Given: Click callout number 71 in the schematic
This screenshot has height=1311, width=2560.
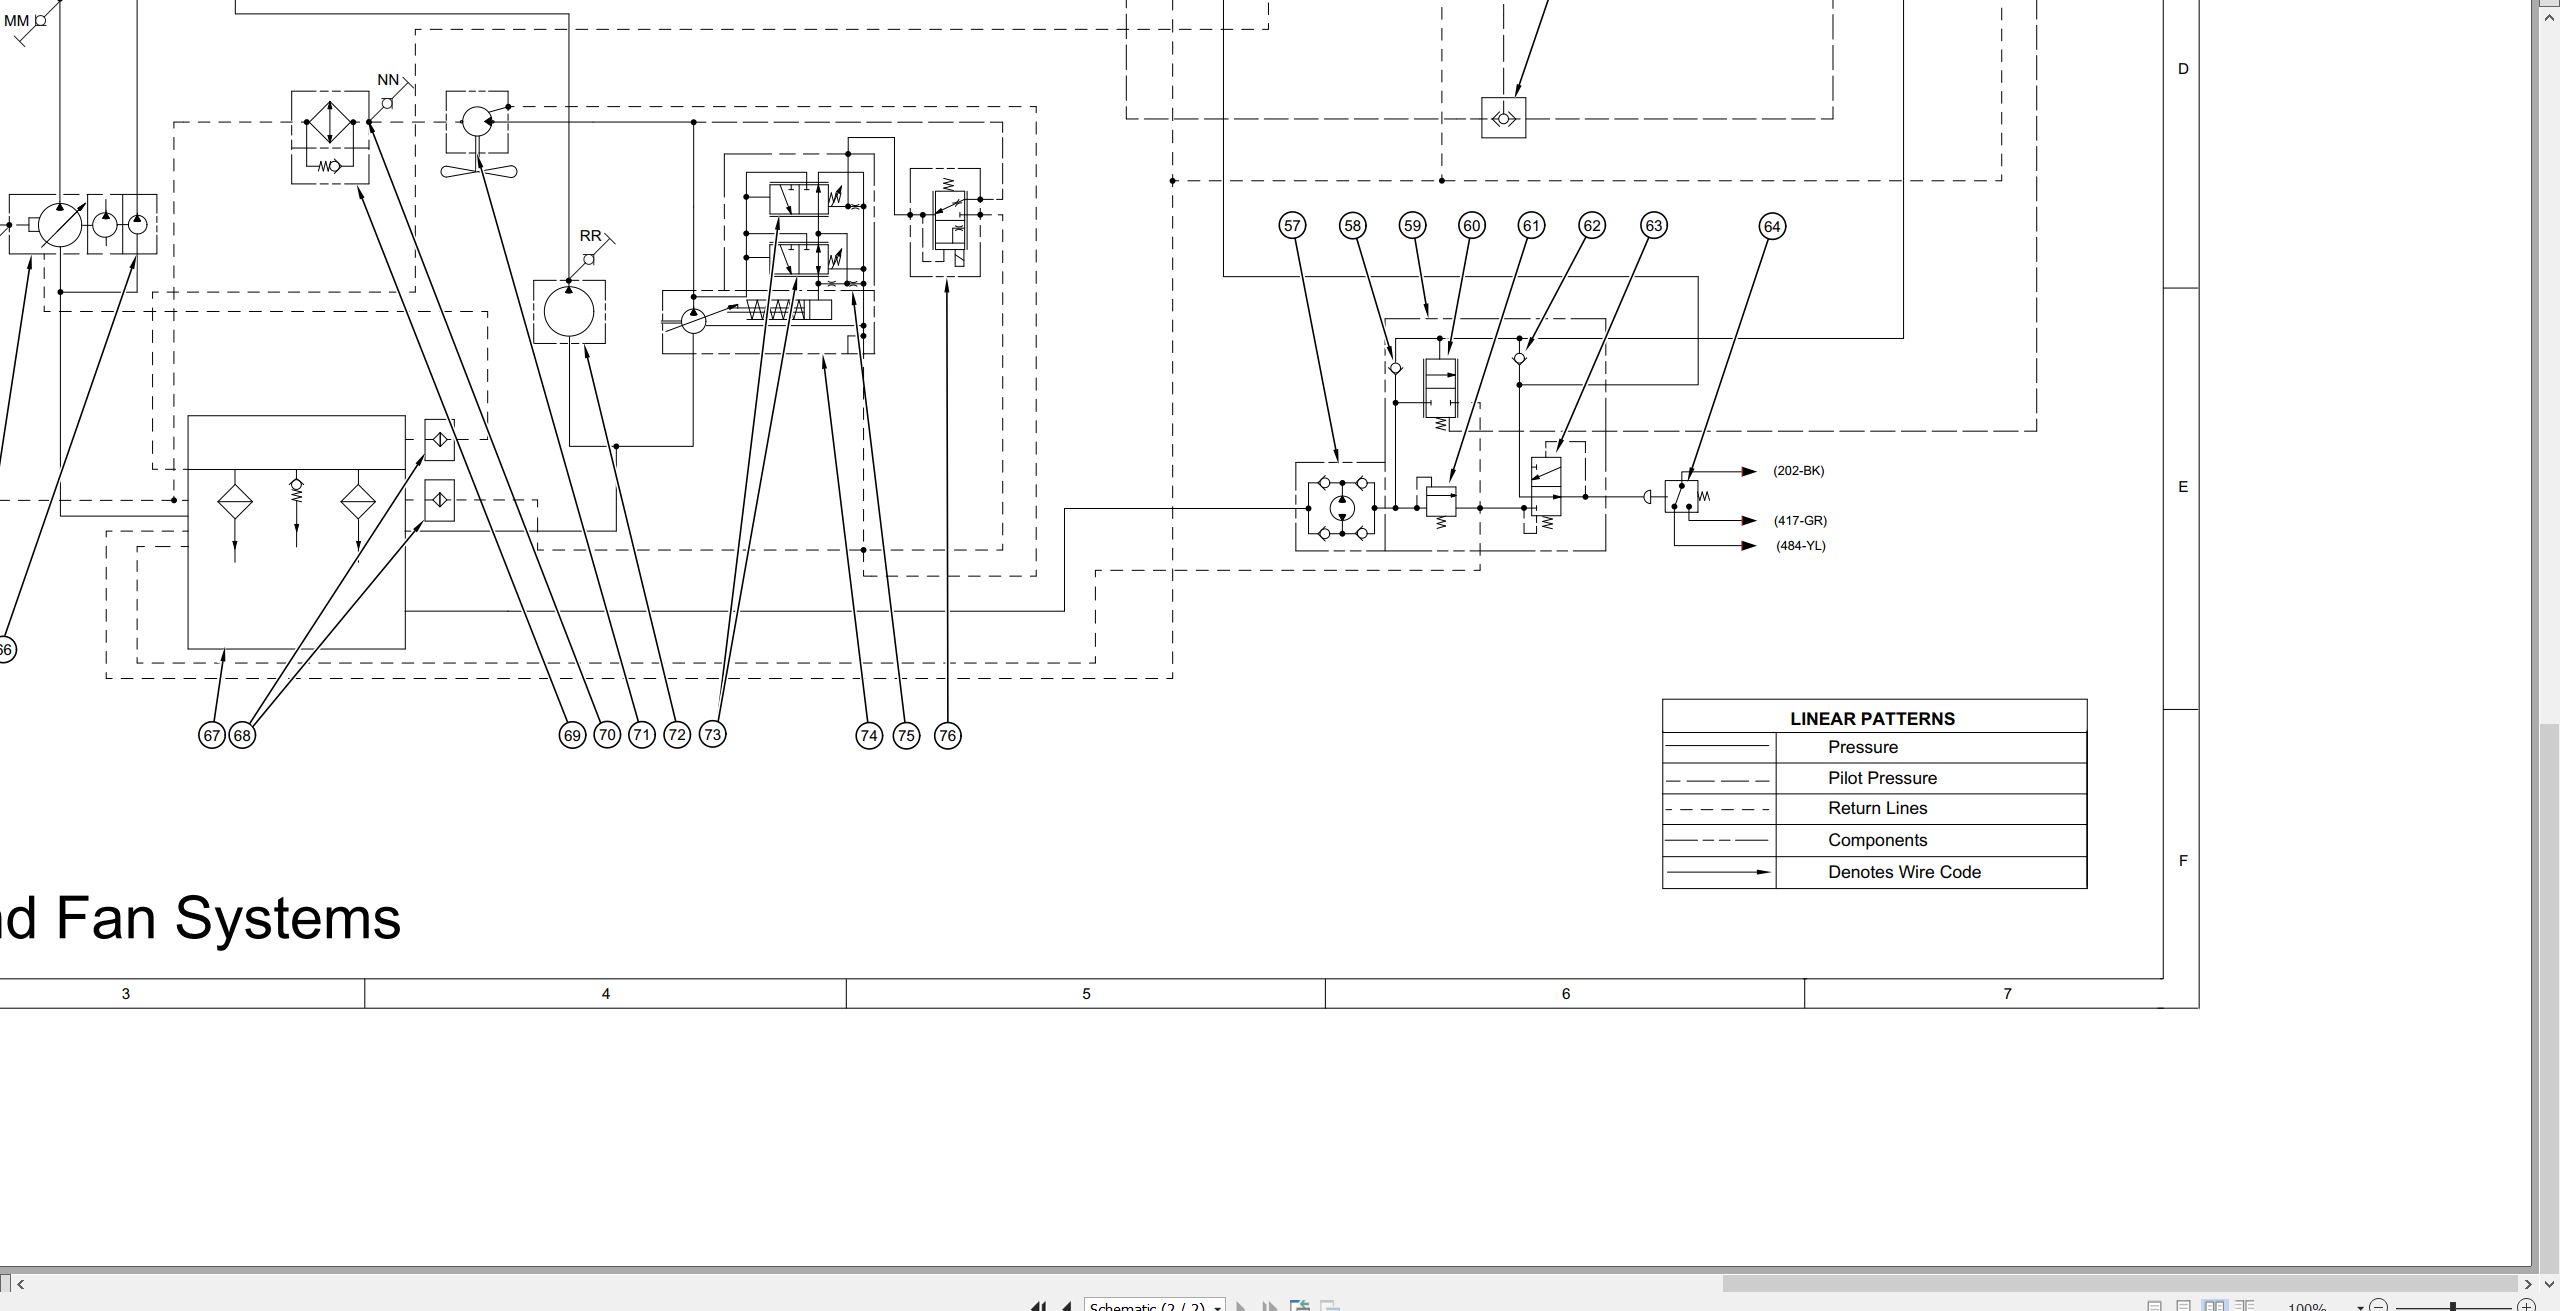Looking at the screenshot, I should click(x=641, y=735).
